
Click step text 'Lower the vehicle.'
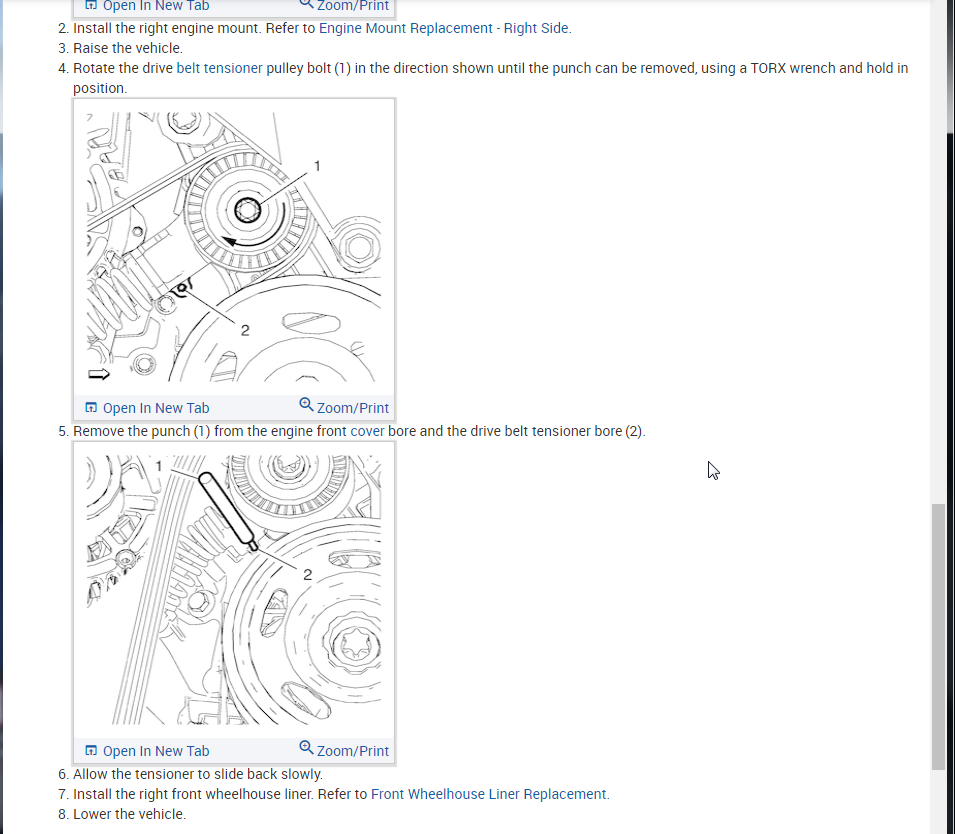click(129, 815)
